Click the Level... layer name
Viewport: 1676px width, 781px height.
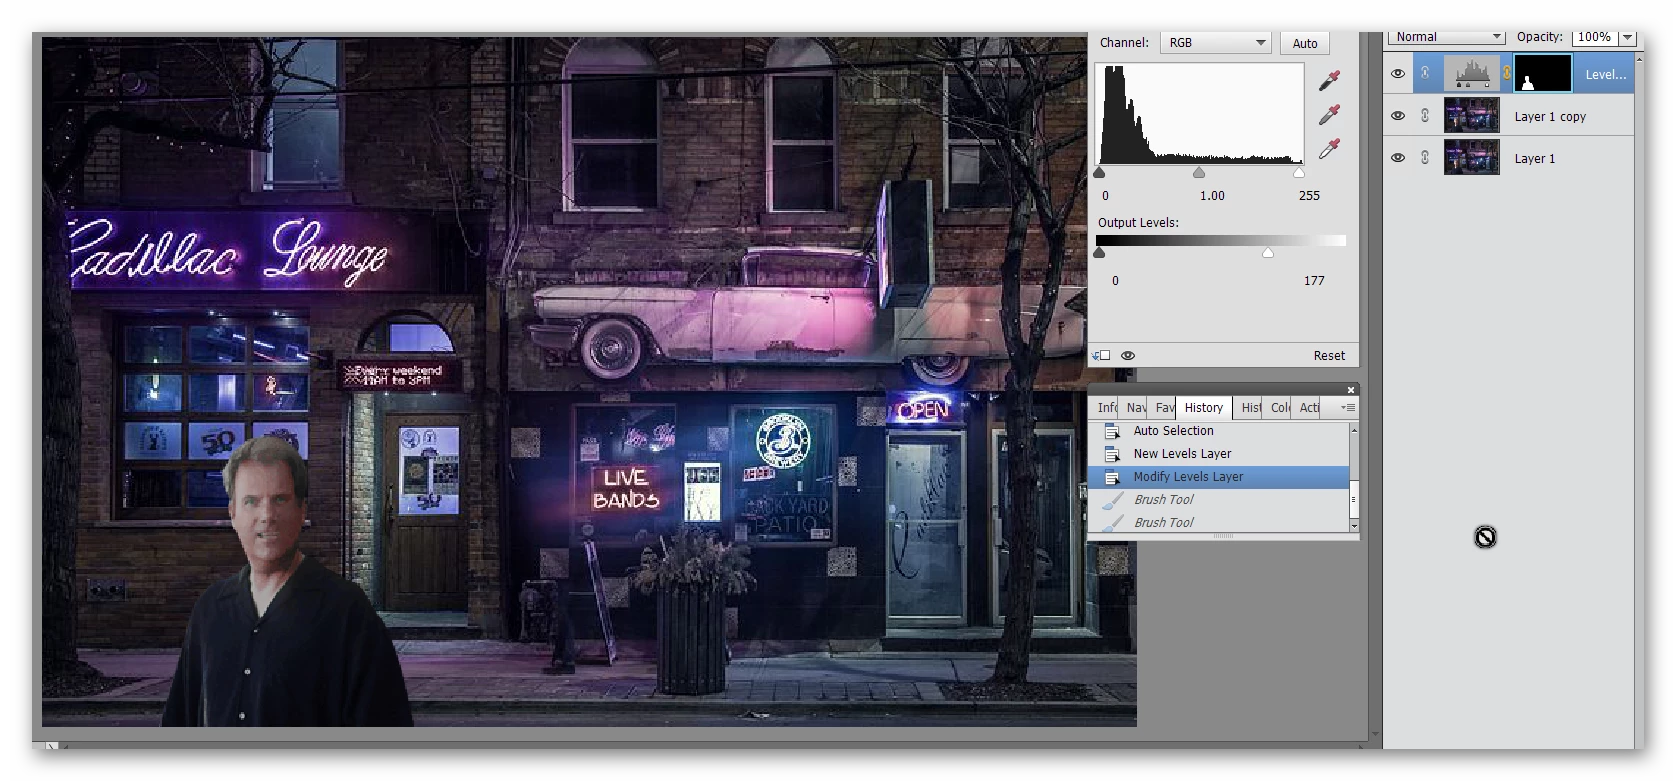[1606, 74]
